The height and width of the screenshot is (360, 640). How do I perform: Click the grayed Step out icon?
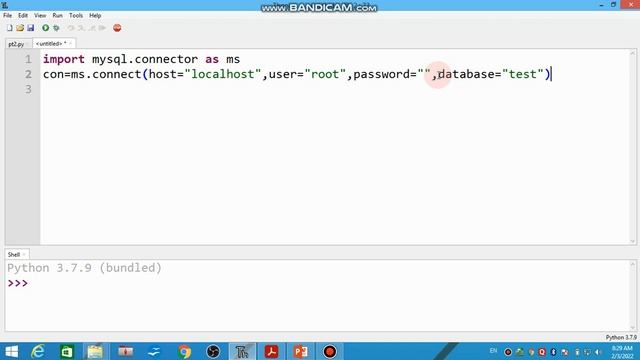point(92,28)
